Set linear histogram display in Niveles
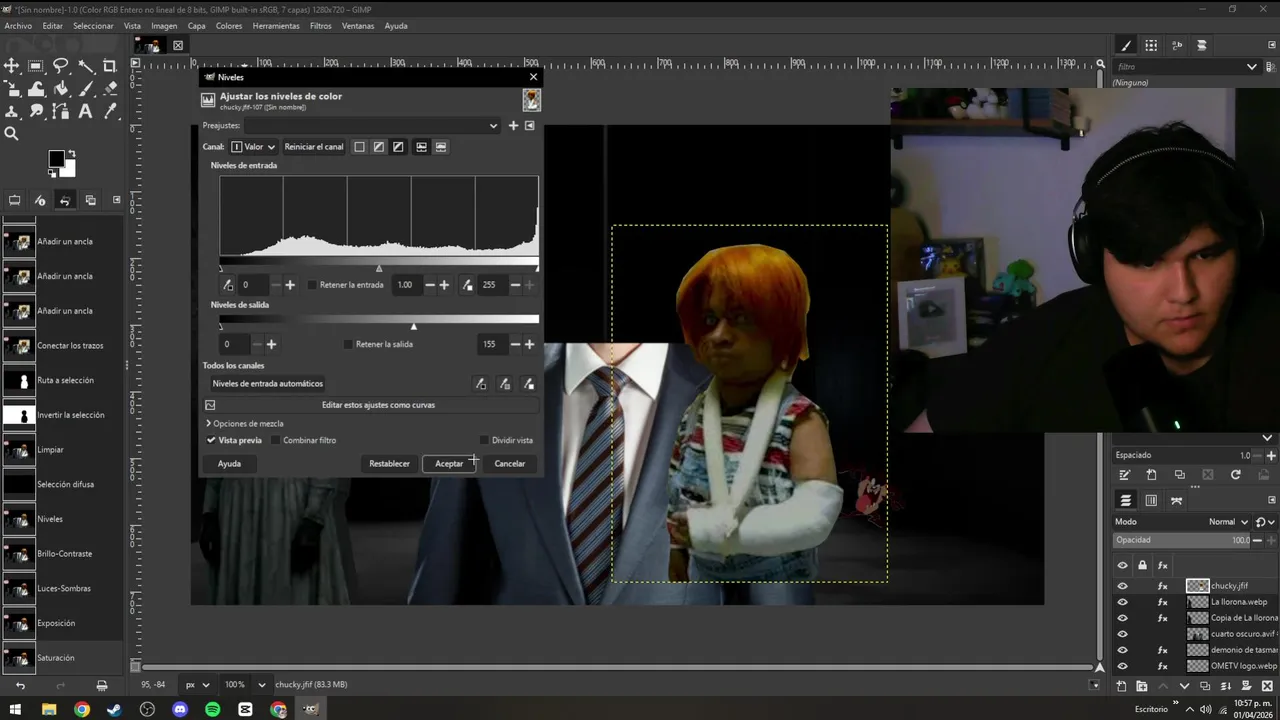This screenshot has height=720, width=1280. [421, 147]
